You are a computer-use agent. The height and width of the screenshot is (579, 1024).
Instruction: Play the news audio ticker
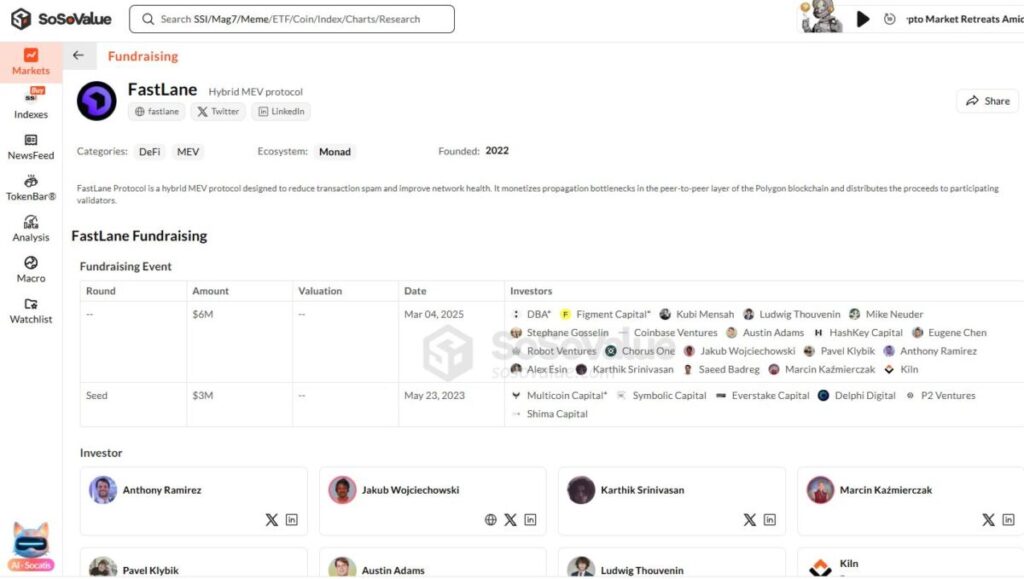pos(863,19)
